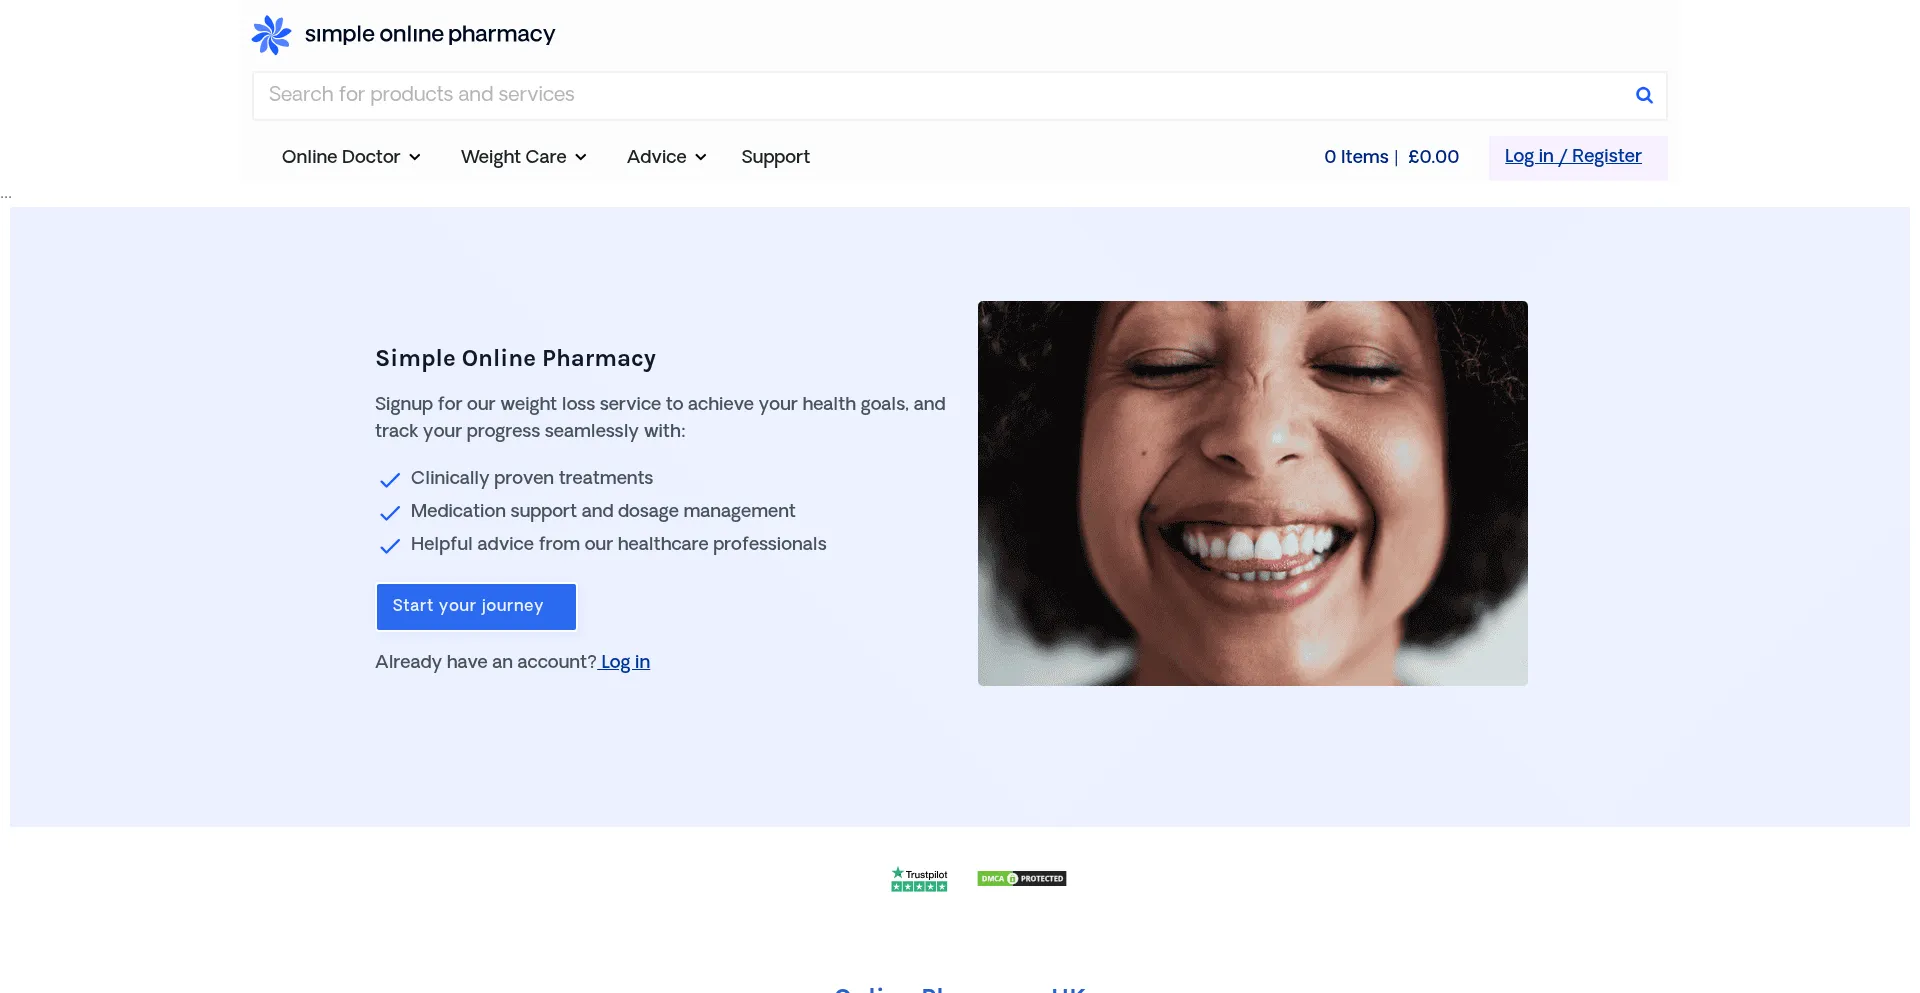Click the simple online pharmacy wordmark
Screen dimensions: 1920x993
click(x=430, y=34)
